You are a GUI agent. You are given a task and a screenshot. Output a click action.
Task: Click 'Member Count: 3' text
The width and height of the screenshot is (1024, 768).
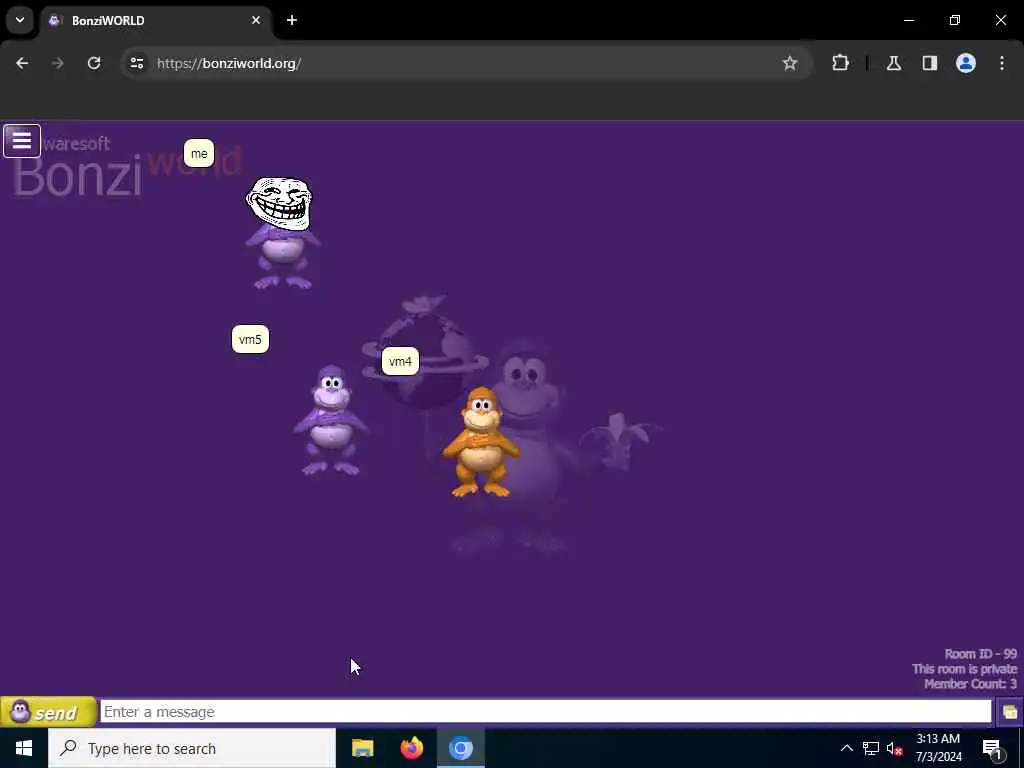[970, 684]
